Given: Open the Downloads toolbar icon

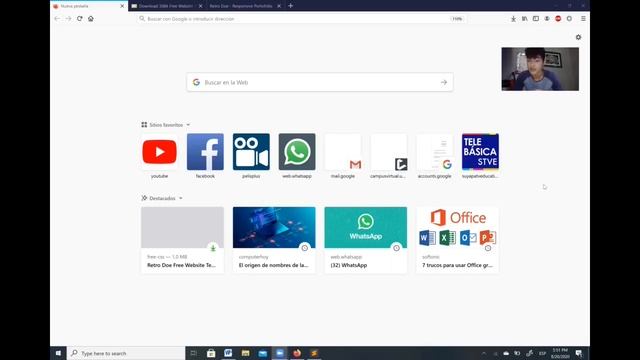Looking at the screenshot, I should point(513,19).
